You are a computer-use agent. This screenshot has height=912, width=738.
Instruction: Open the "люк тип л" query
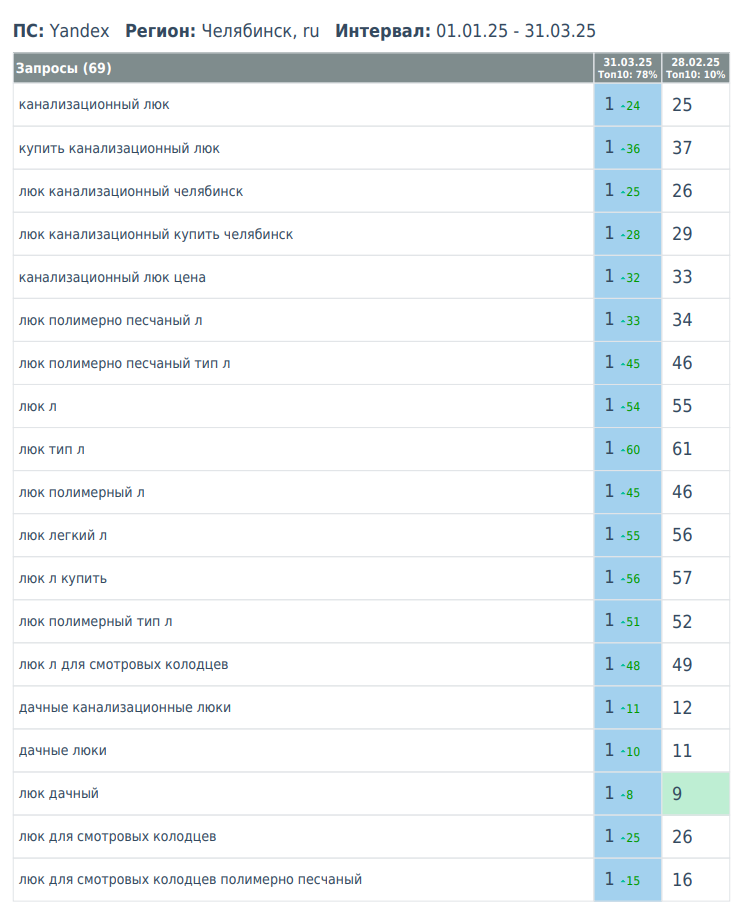tap(52, 449)
